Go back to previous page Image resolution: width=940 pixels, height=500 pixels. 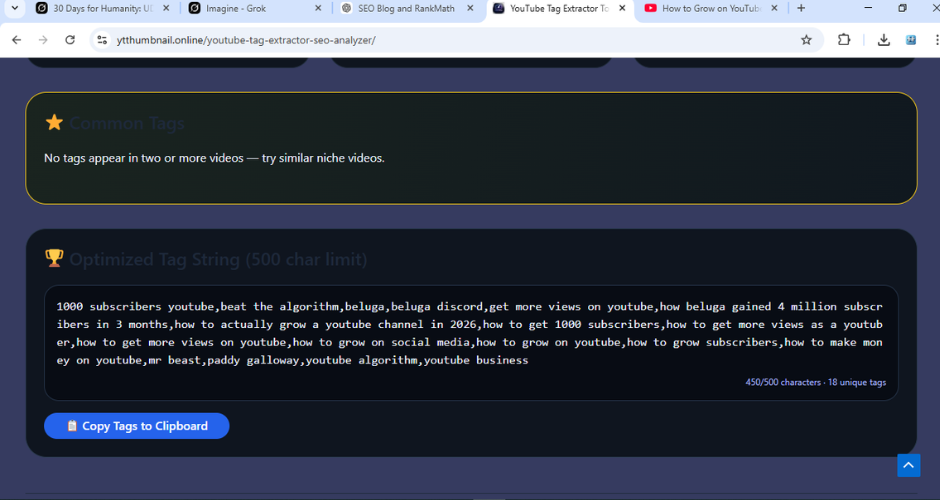(17, 40)
